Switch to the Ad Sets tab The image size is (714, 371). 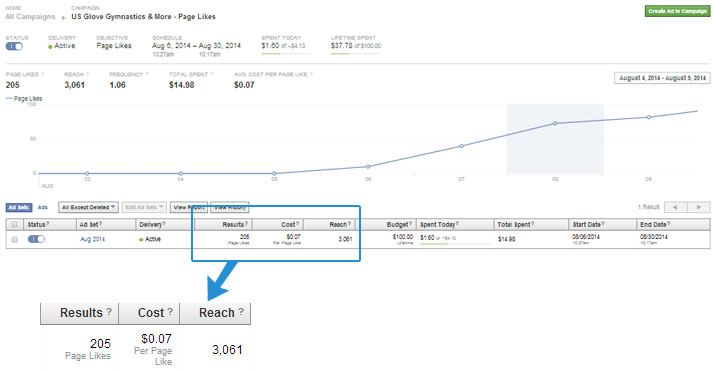point(19,208)
